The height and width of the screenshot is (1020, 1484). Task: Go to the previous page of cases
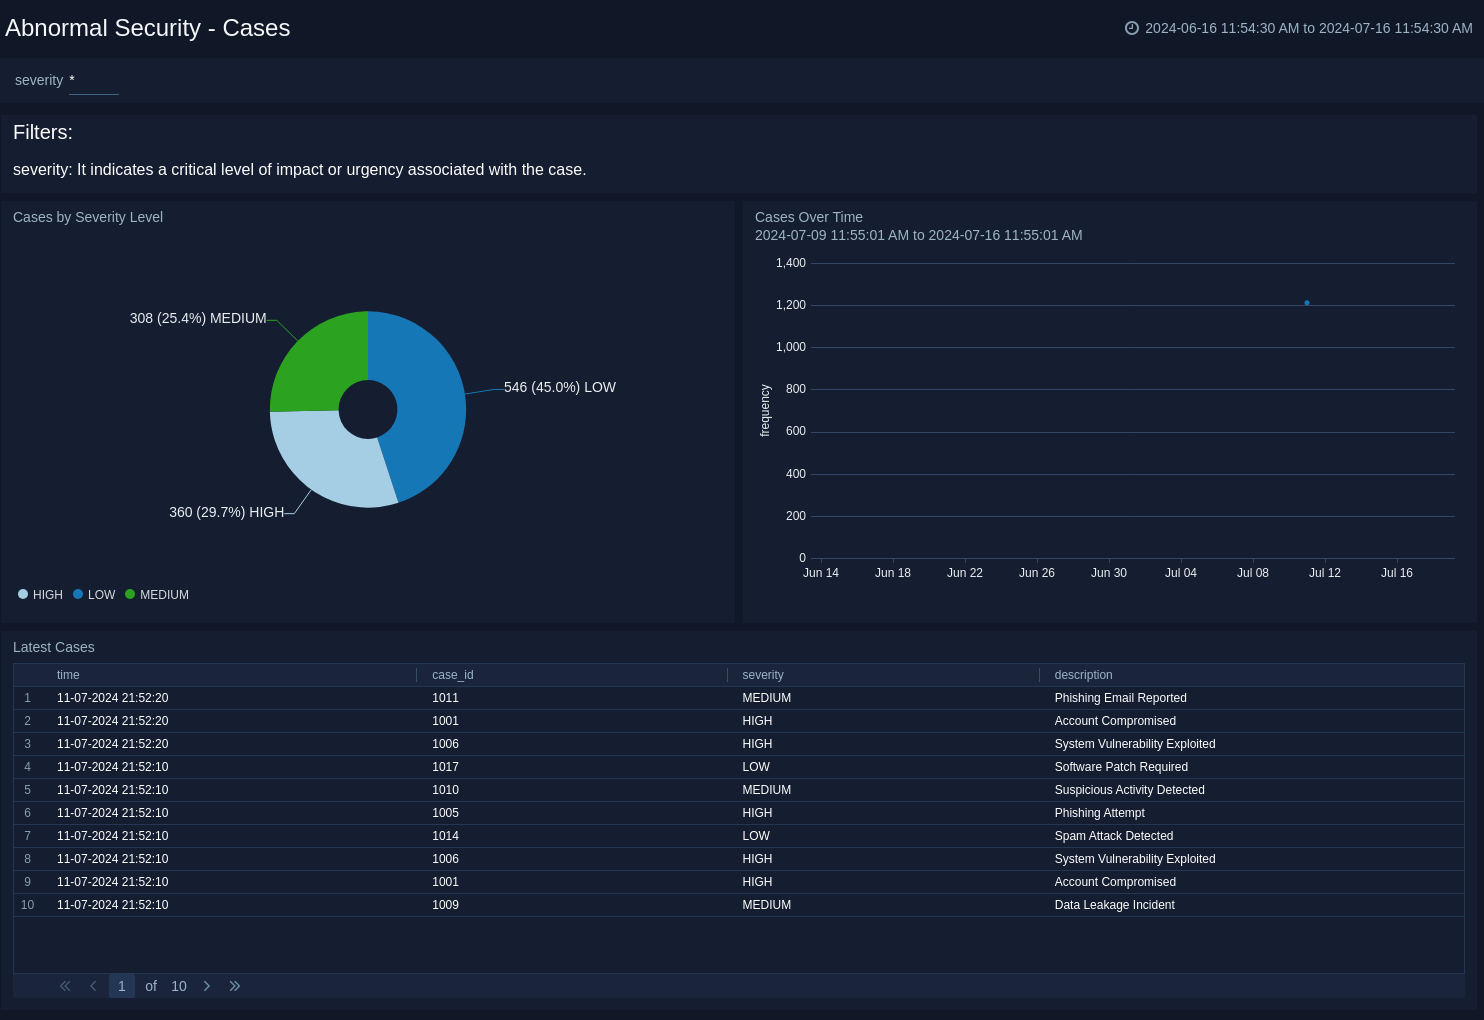(93, 986)
